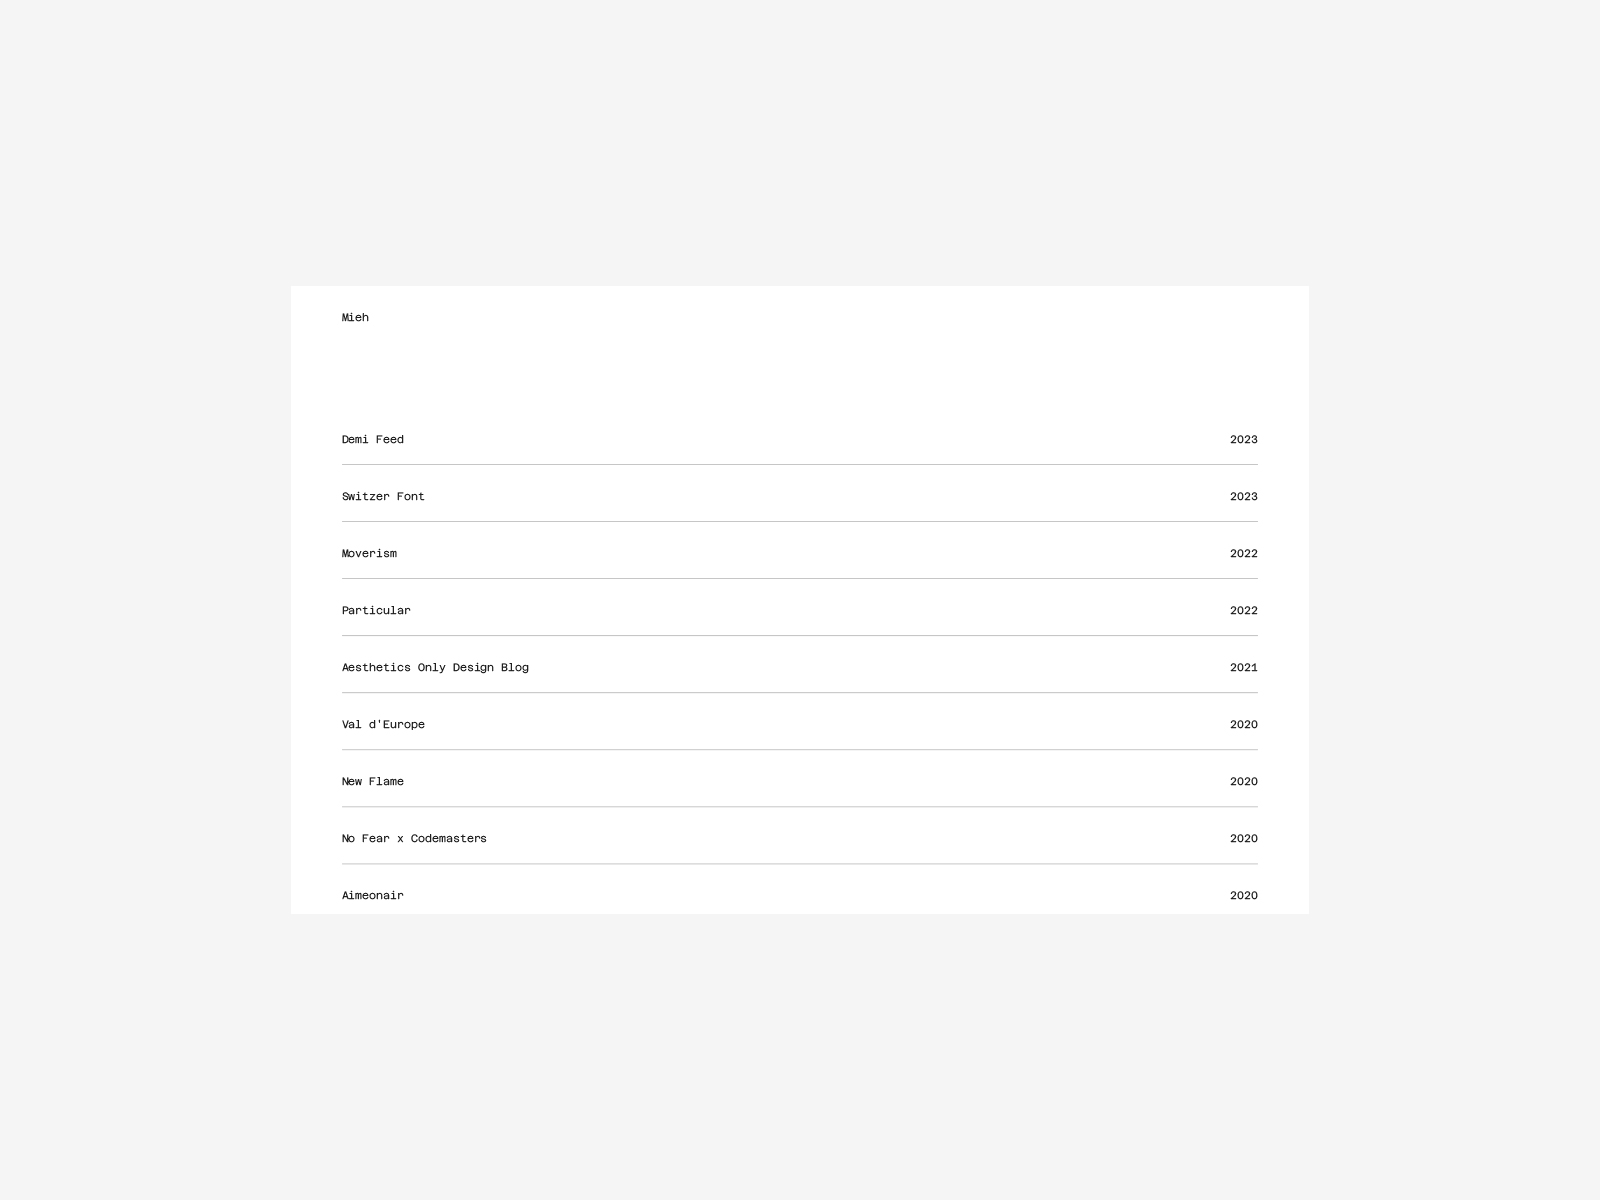Click the 2020 year beside No Fear x Codemasters

[x=1243, y=839]
